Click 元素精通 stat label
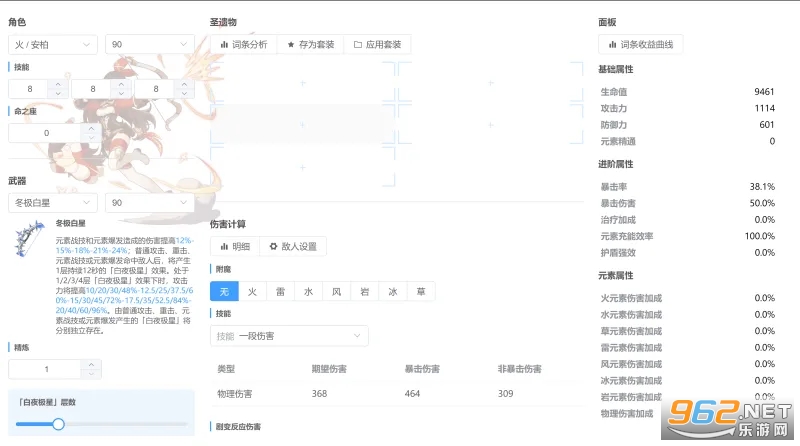The height and width of the screenshot is (446, 800). (618, 141)
